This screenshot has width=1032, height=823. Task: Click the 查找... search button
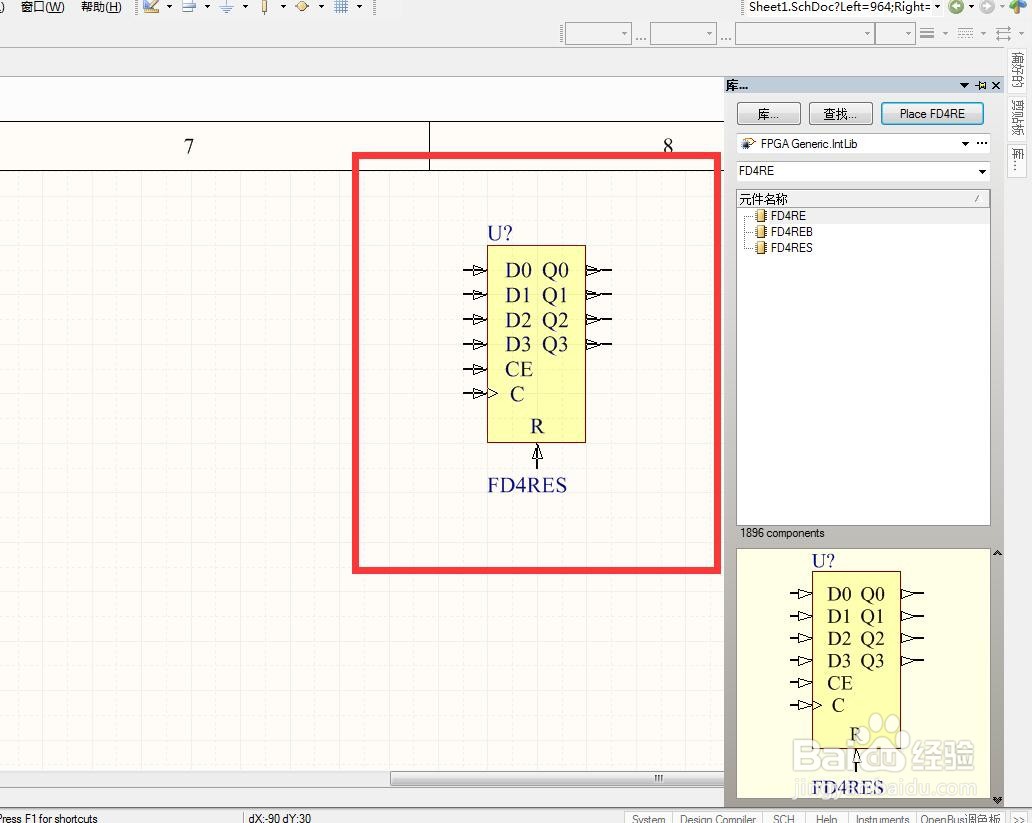[840, 114]
